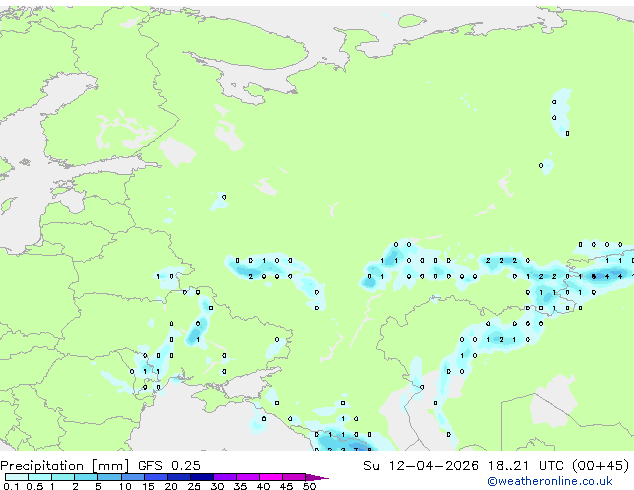Select the 'Precipitation [mm]' title text

[x=65, y=466]
